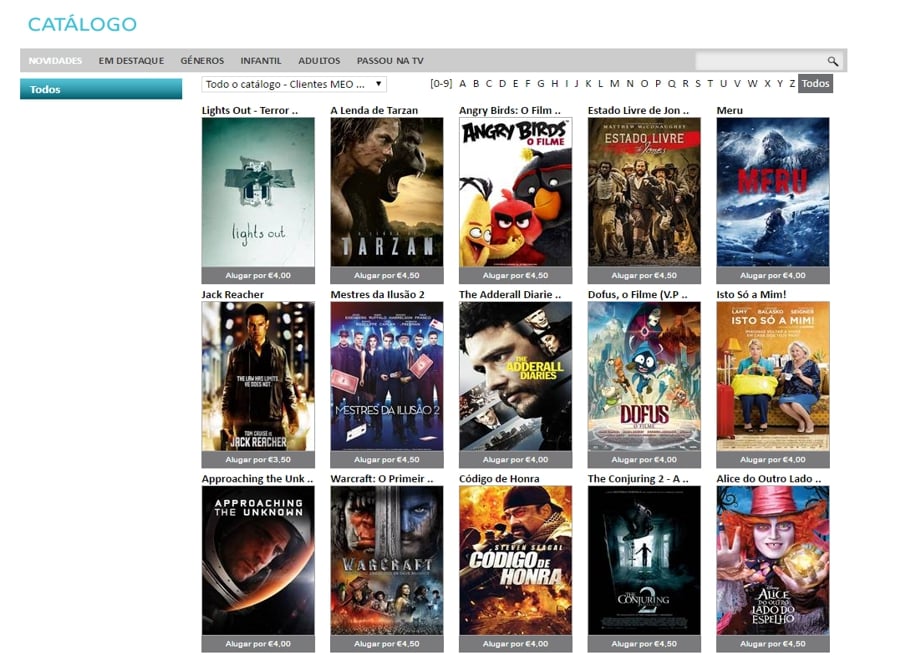Viewport: 900px width, 655px height.
Task: Click the search magnifier icon
Action: click(832, 61)
